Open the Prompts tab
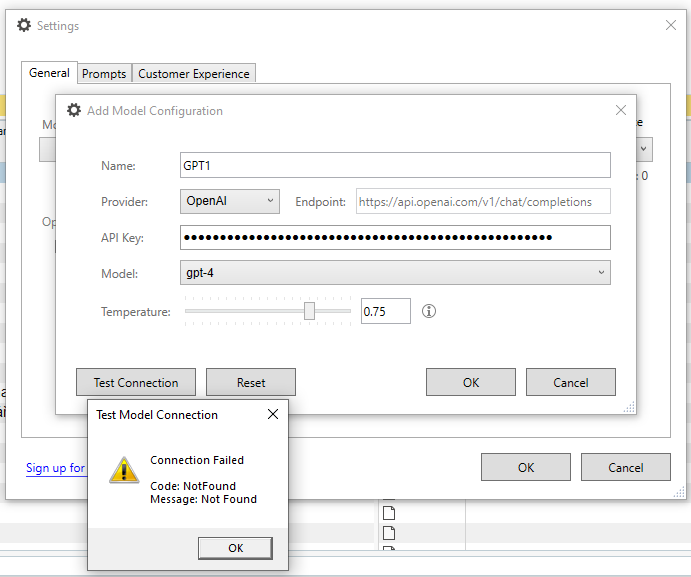 tap(104, 74)
